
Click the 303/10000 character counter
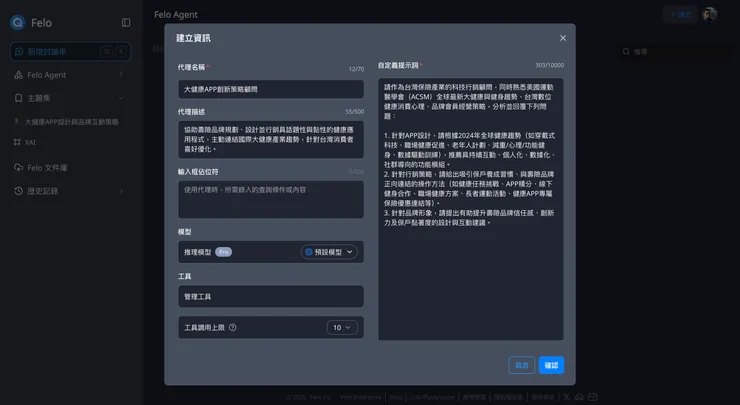tap(549, 65)
